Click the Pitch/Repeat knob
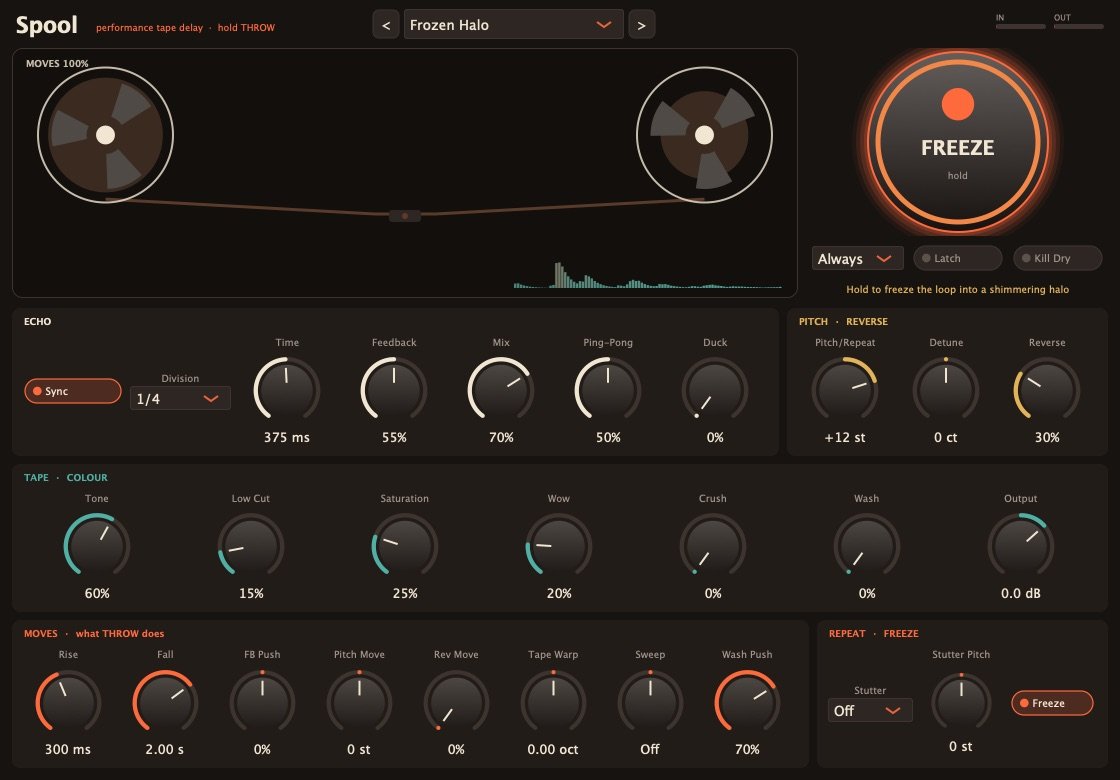 pos(844,390)
